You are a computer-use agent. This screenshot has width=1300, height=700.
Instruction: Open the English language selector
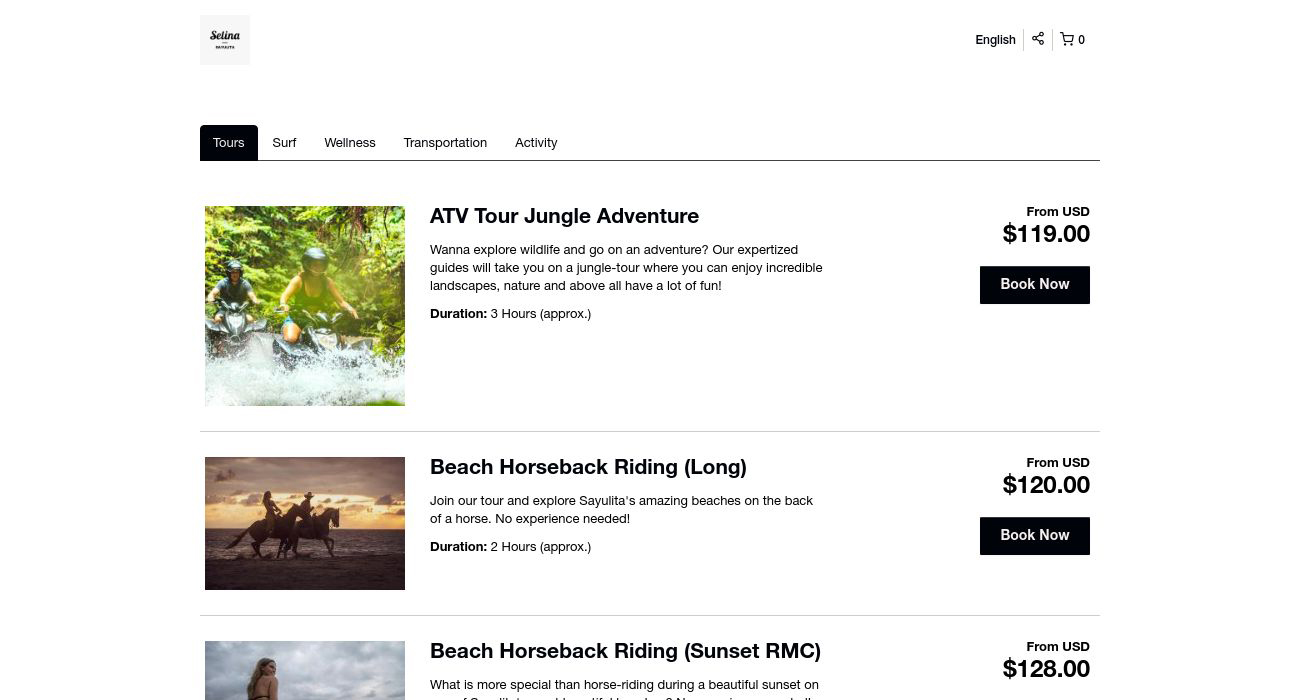(x=995, y=40)
